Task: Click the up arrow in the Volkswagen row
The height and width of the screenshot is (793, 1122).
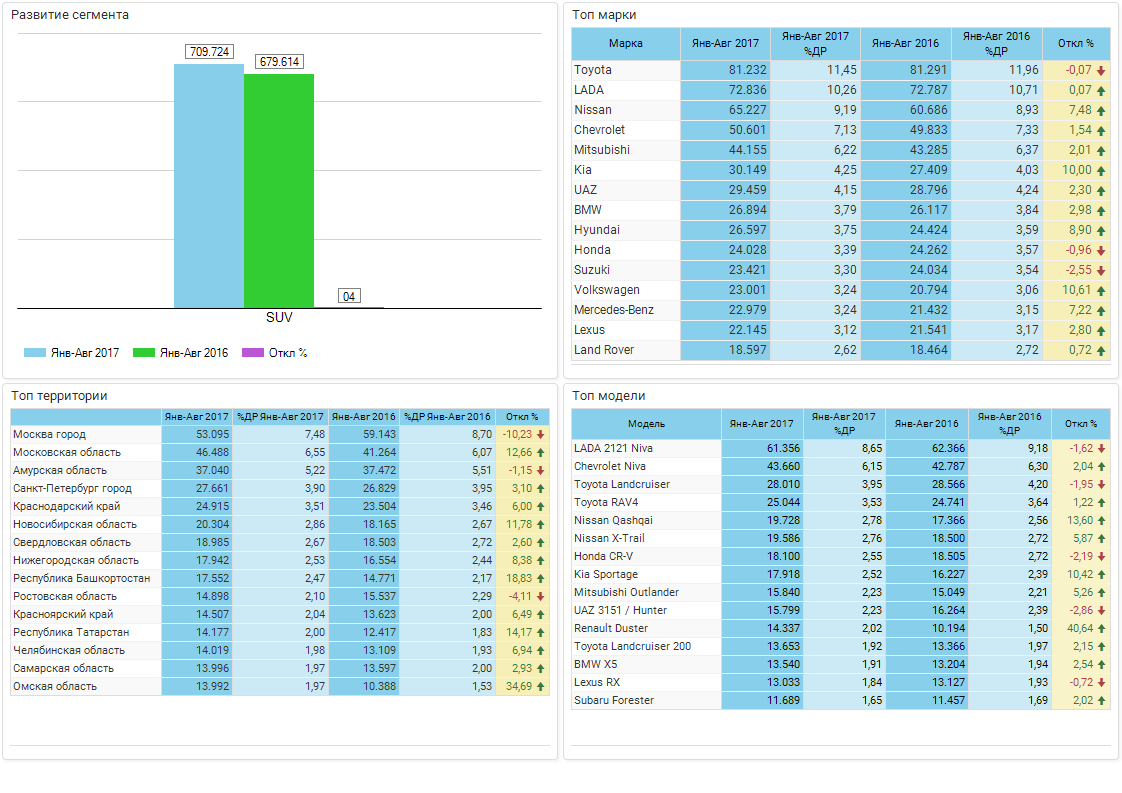Action: coord(1101,291)
